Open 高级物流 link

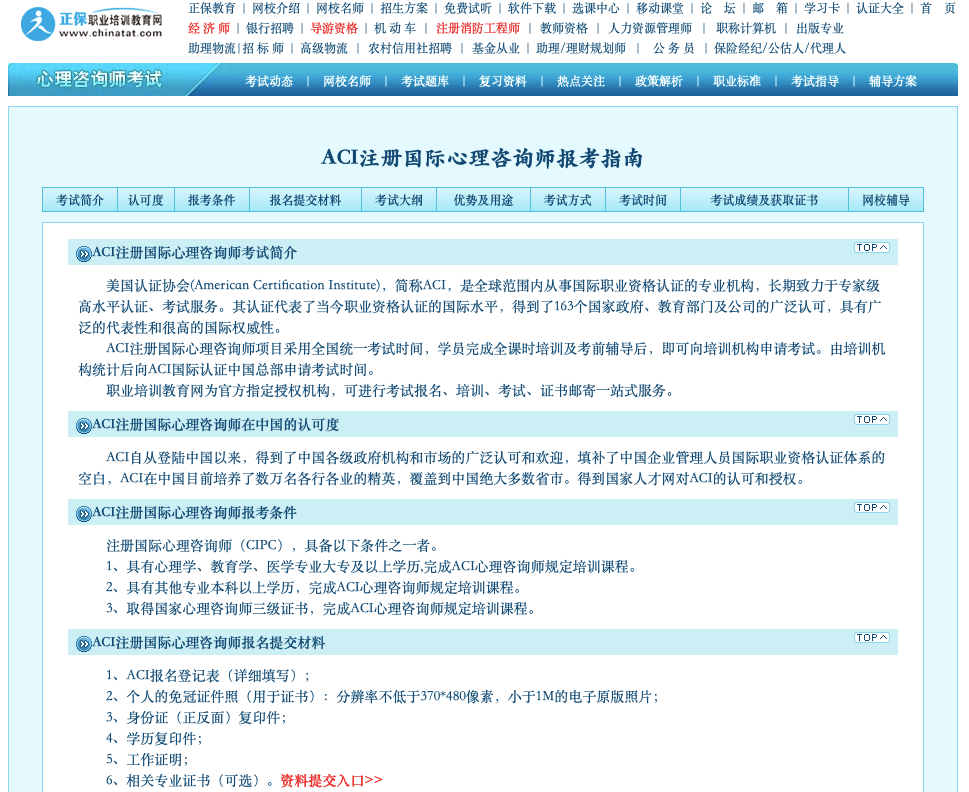pos(324,48)
